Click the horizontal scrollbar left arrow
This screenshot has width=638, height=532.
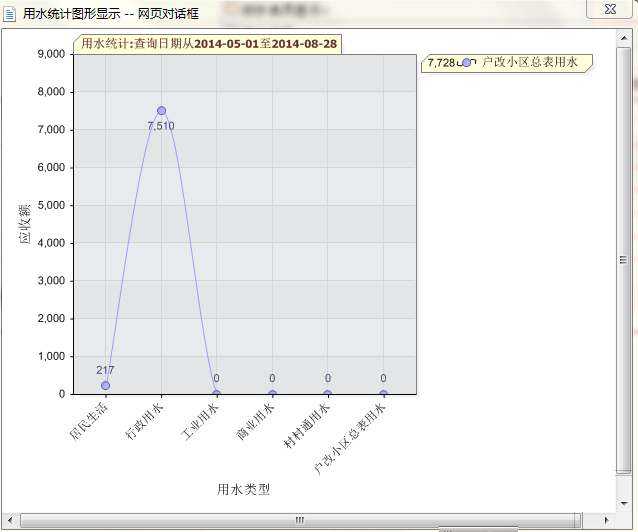(x=12, y=520)
